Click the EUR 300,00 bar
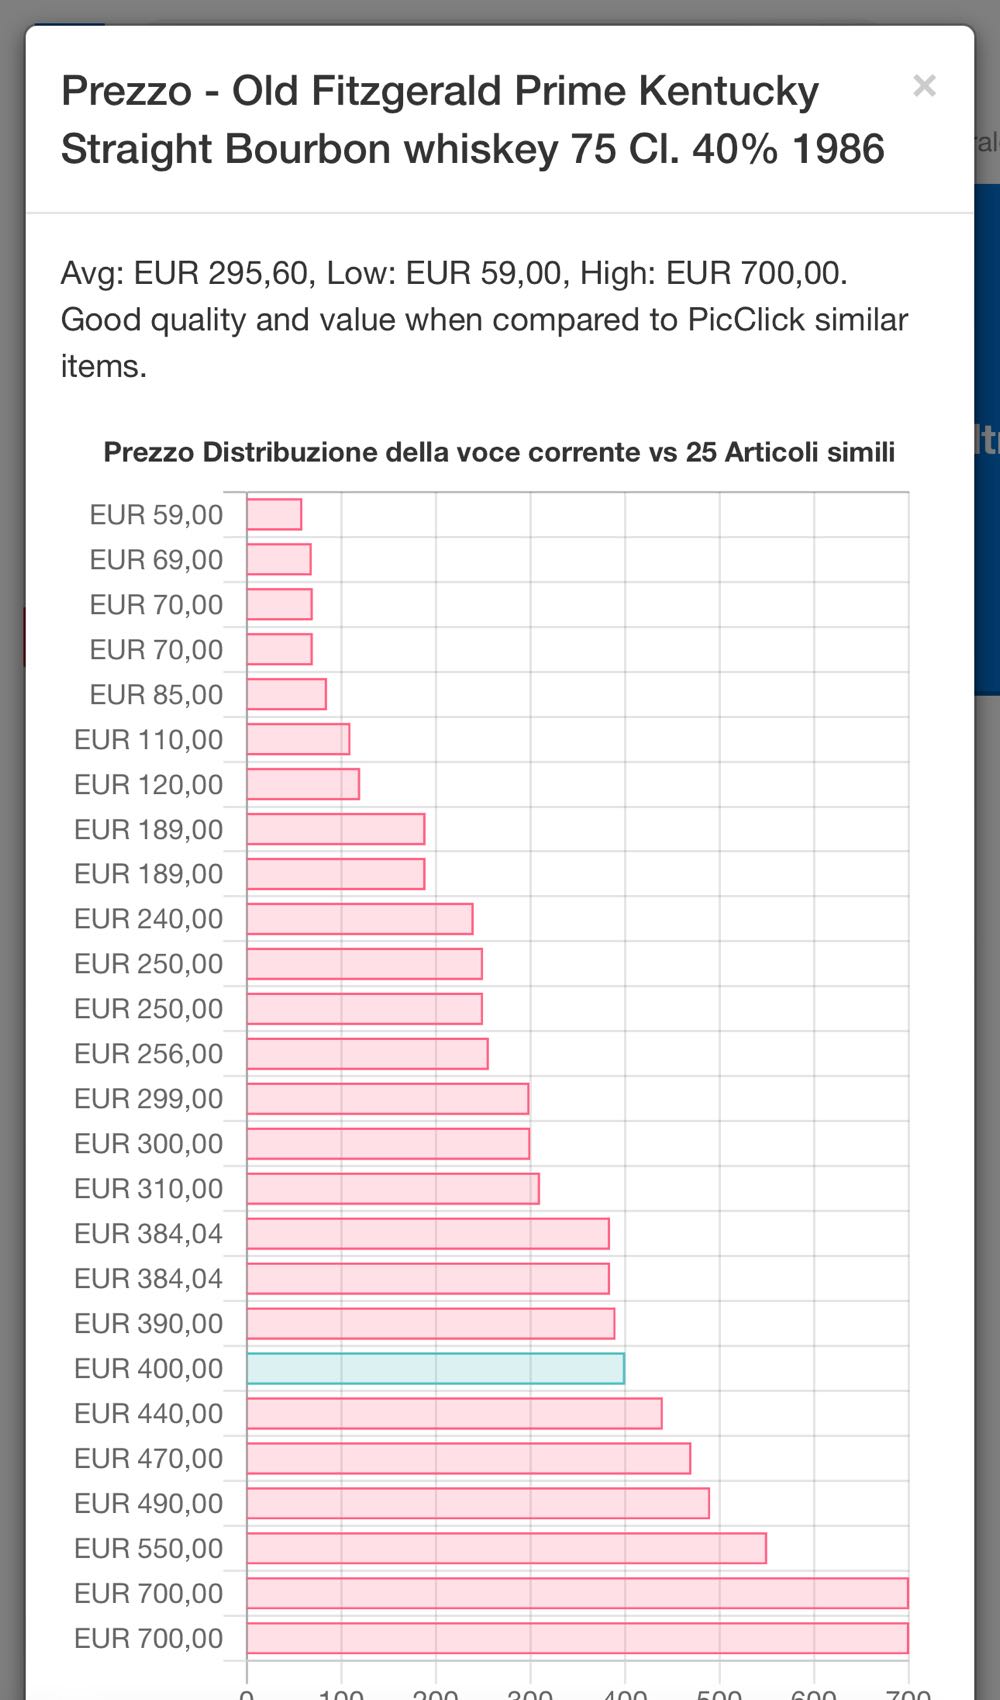Screen dimensions: 1000x1700 [388, 1143]
